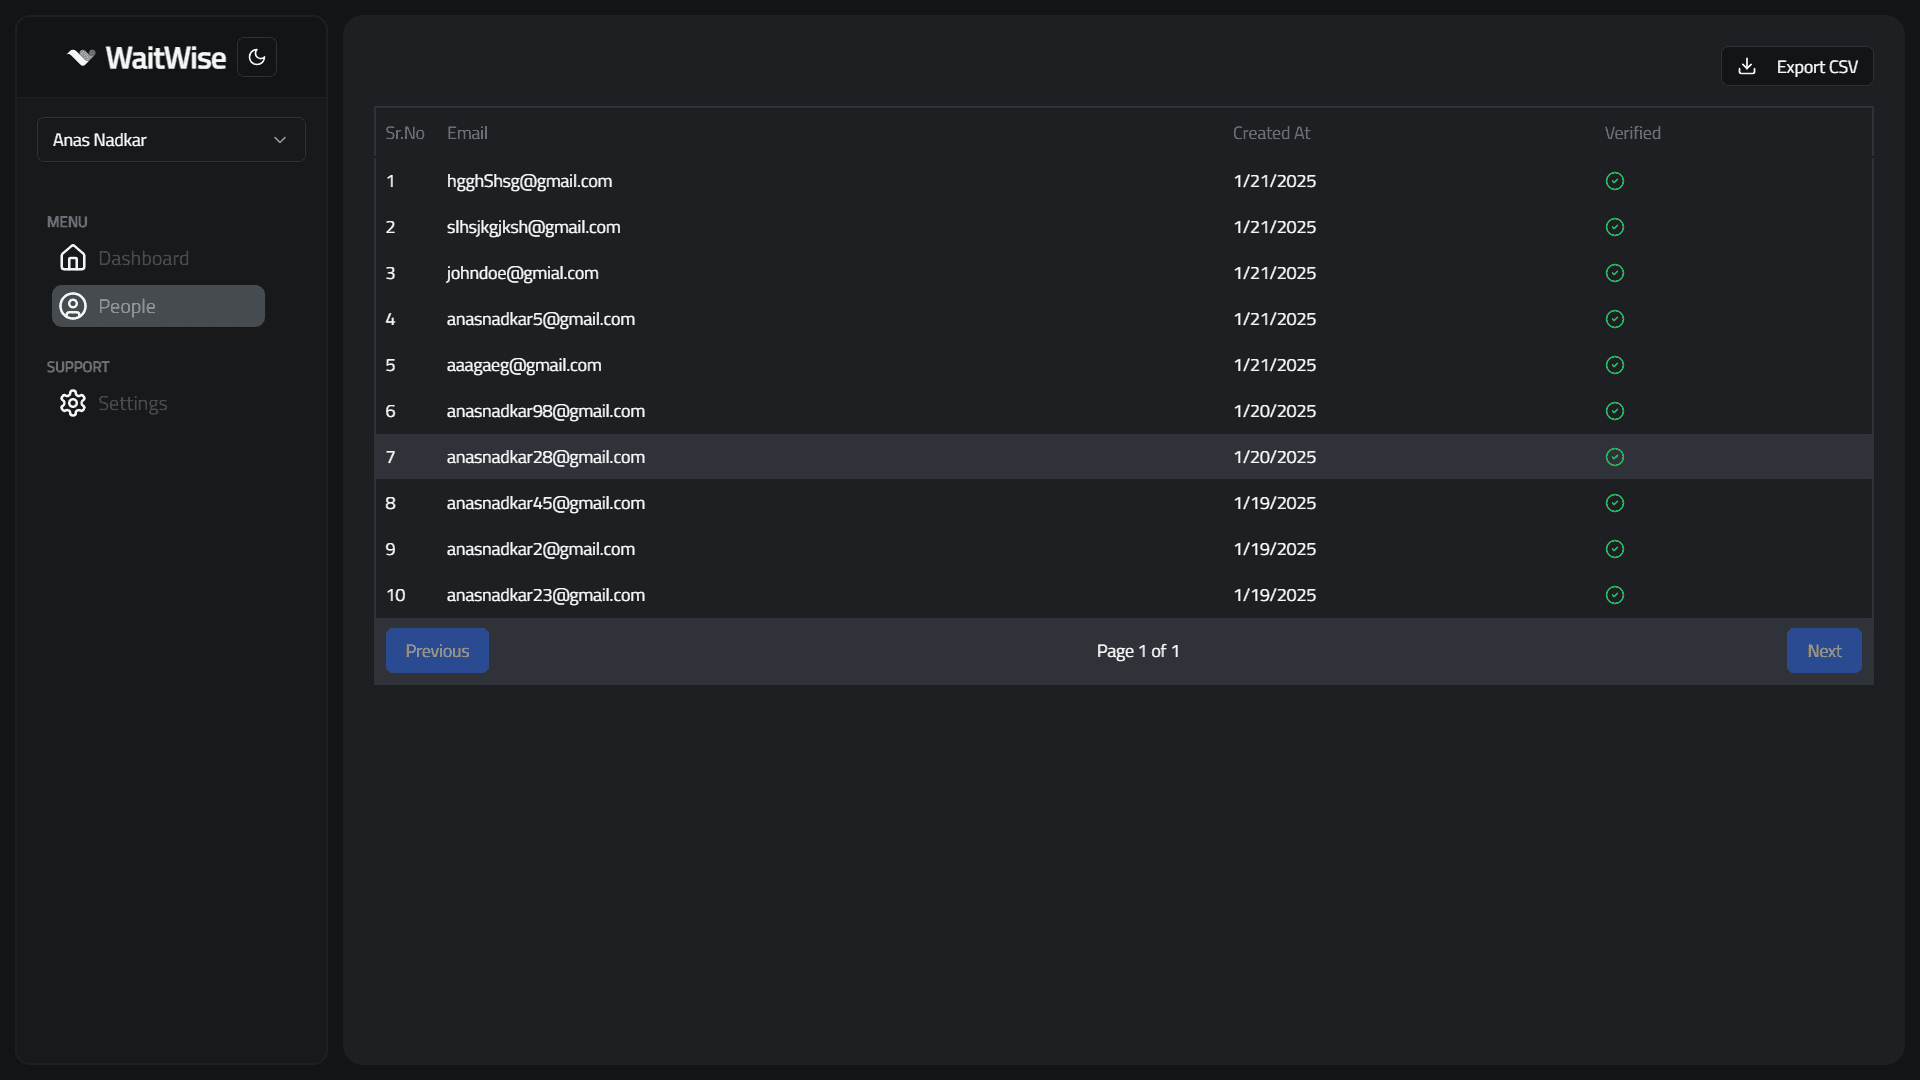Click the Email column header
The height and width of the screenshot is (1080, 1920).
click(467, 133)
